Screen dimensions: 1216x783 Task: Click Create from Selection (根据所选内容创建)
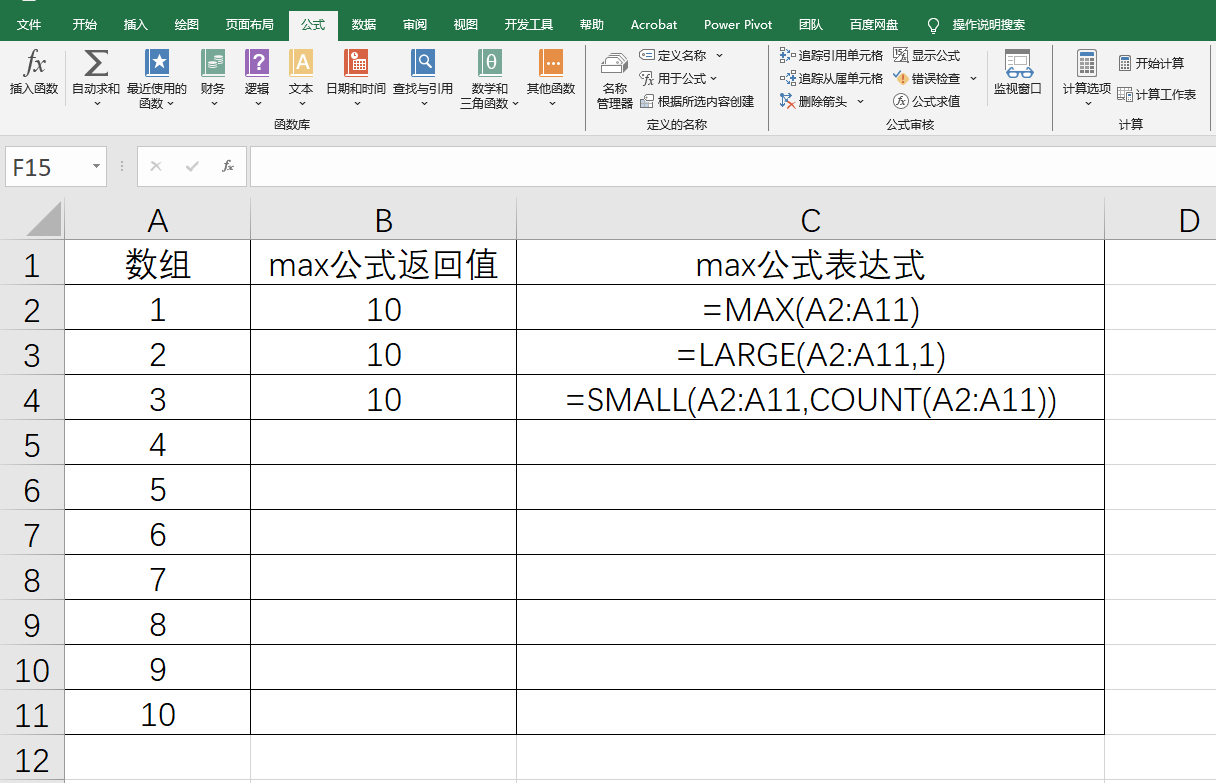point(697,101)
